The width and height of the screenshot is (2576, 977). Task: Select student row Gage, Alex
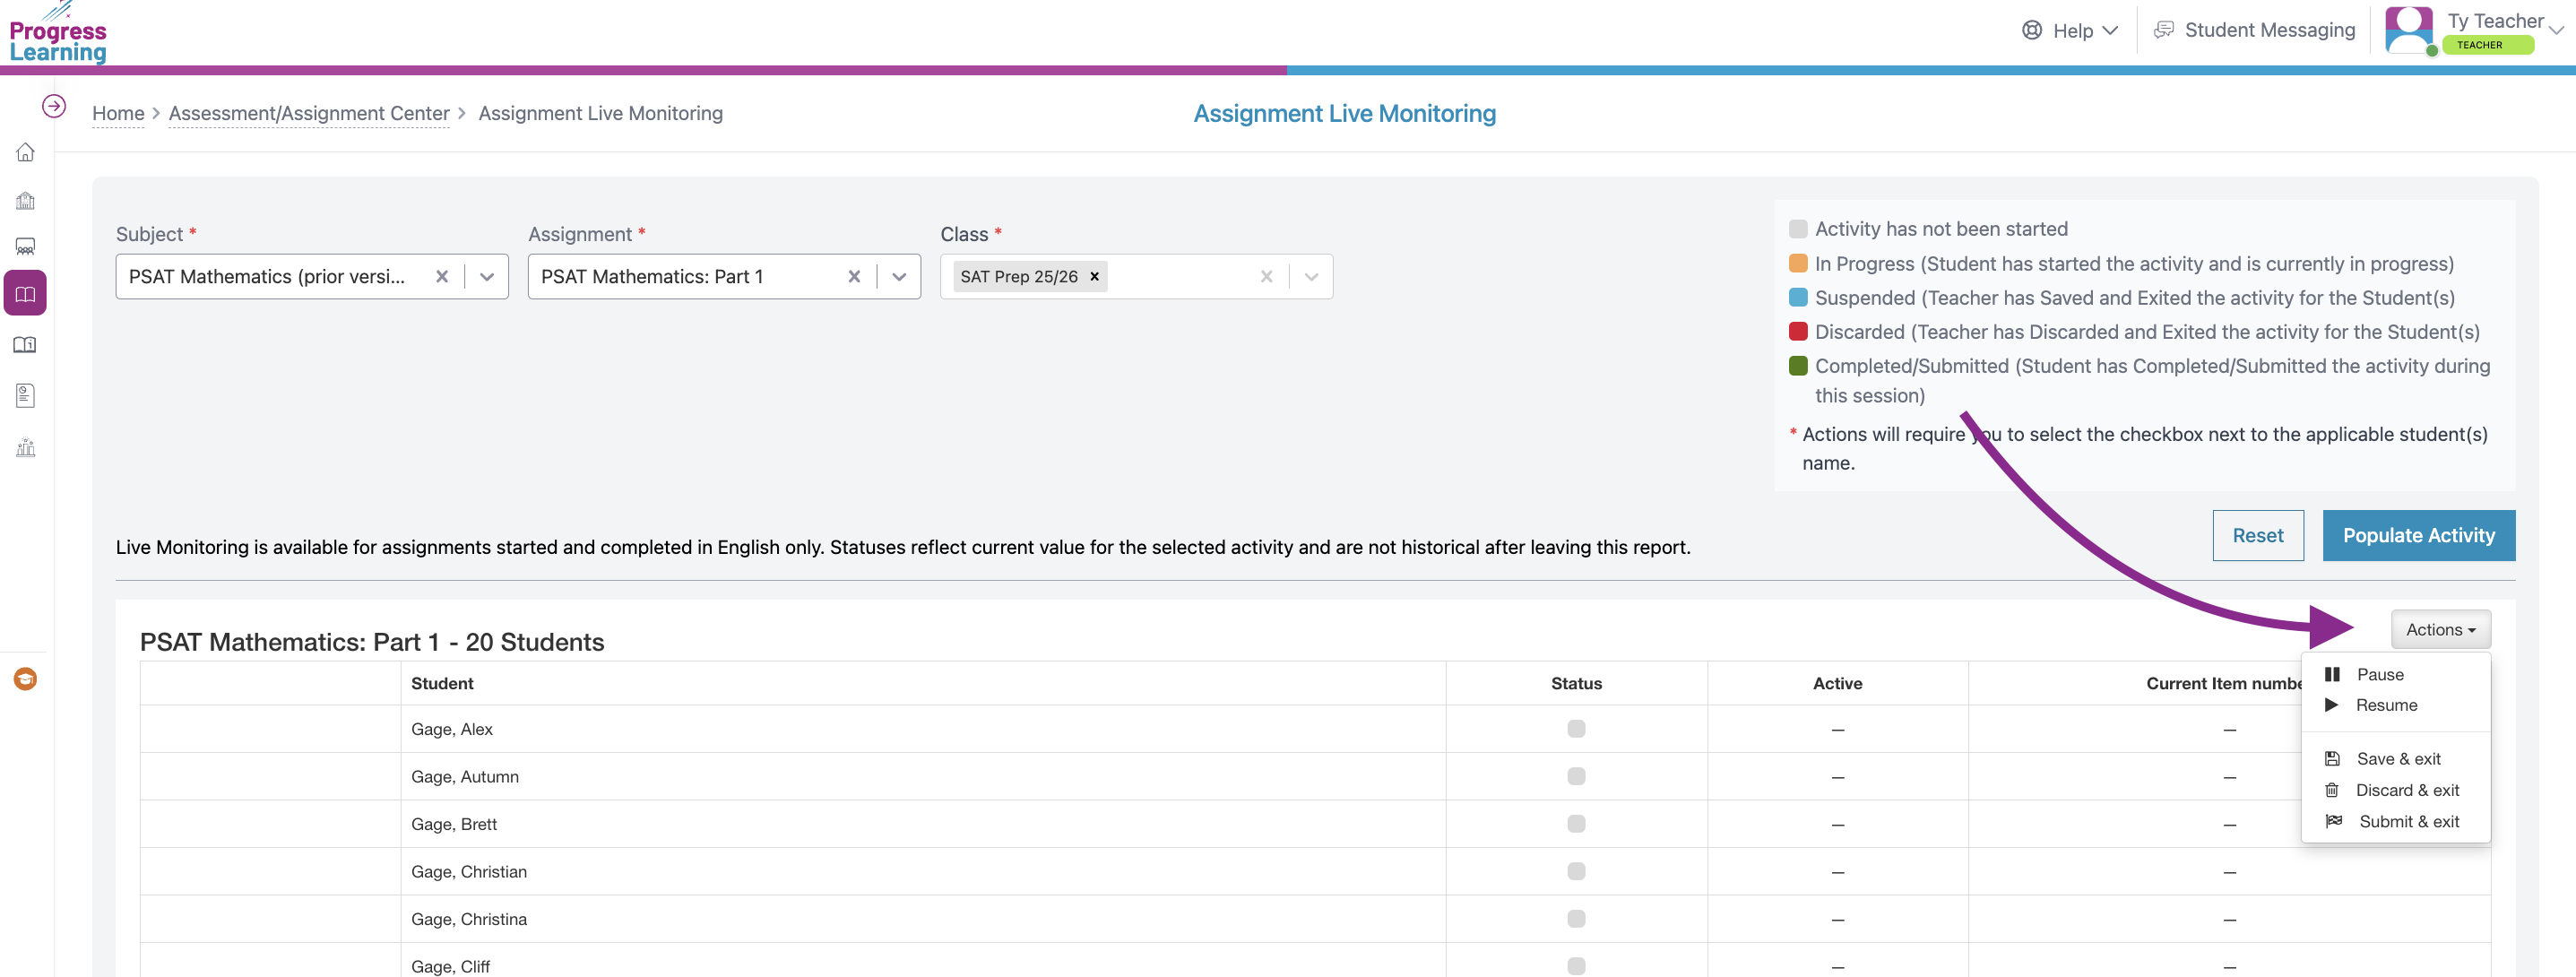1315,729
